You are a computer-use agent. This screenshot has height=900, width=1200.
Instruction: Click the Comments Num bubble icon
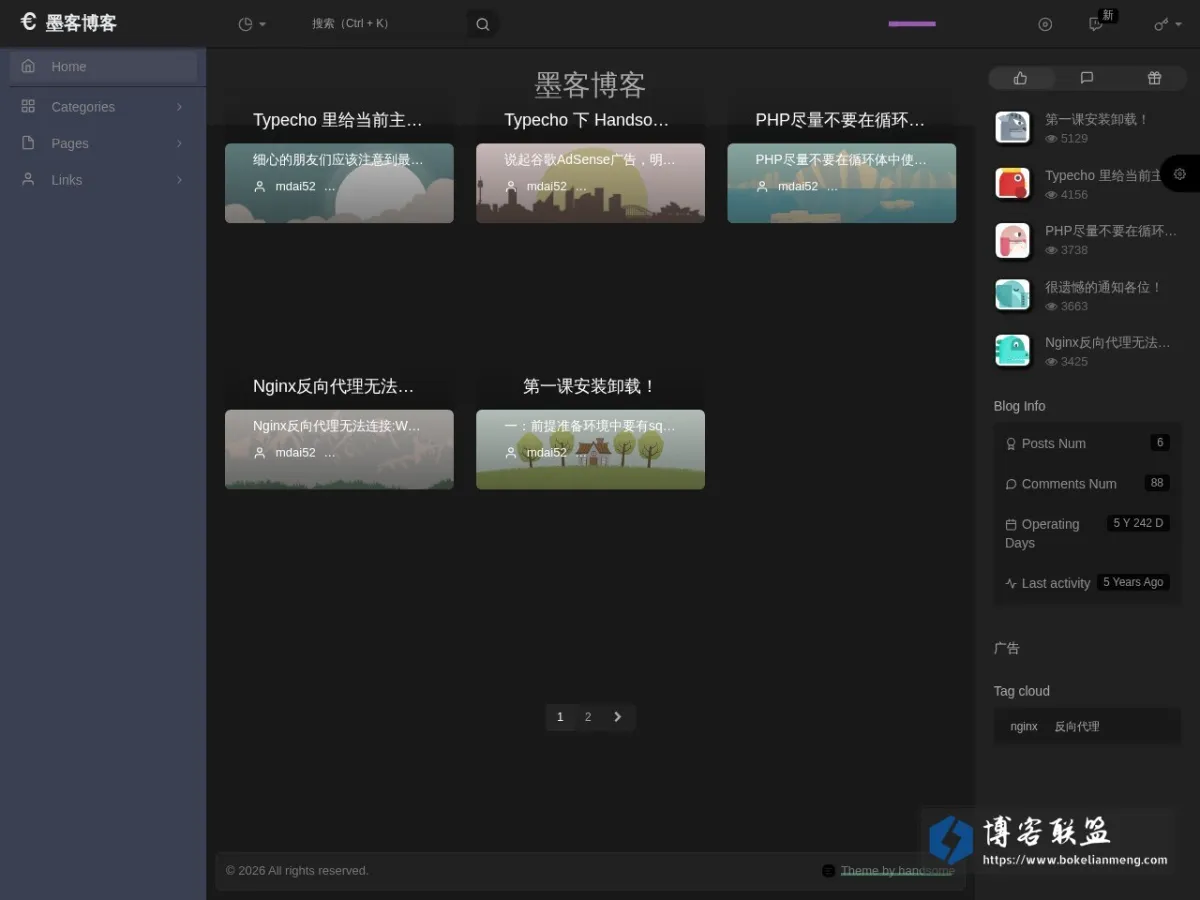(x=1011, y=484)
